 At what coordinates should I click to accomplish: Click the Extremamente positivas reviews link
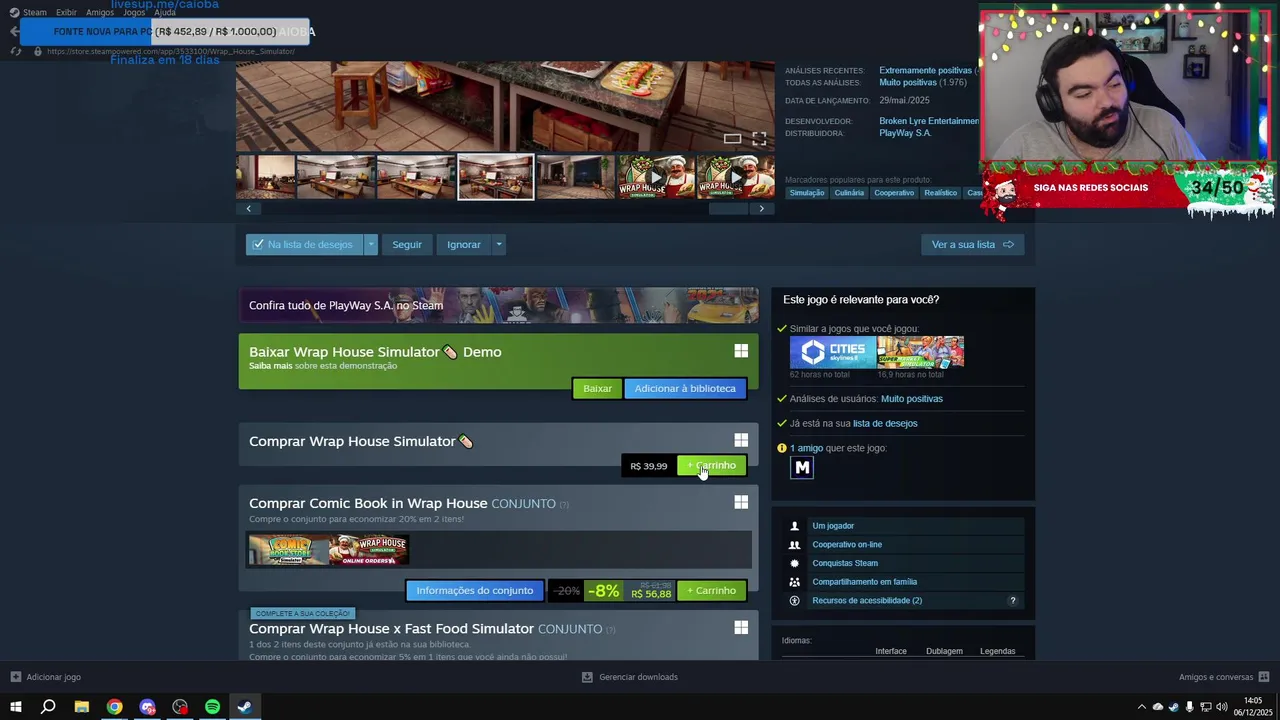pos(925,70)
